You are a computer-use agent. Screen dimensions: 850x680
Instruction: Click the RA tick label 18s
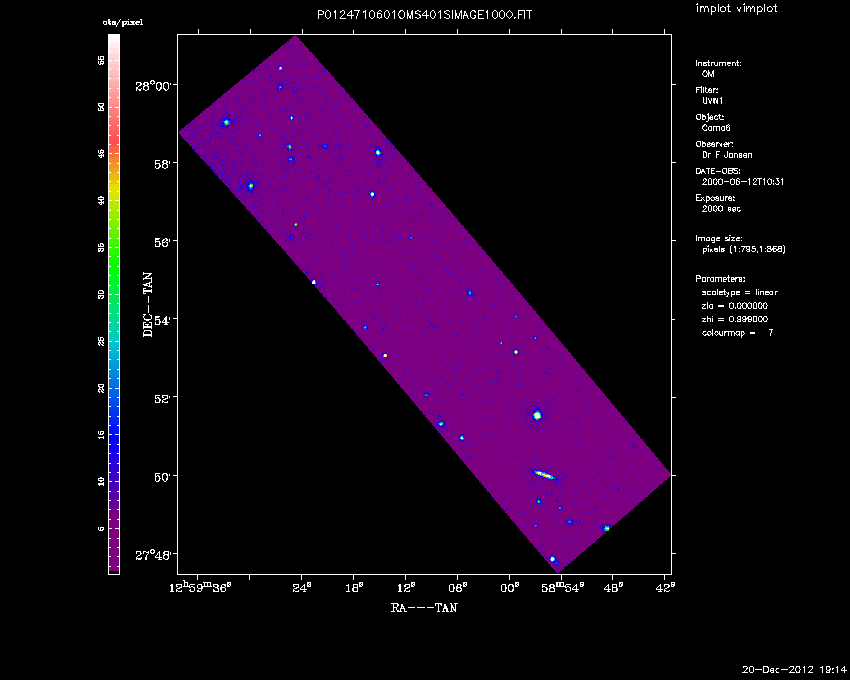point(354,587)
